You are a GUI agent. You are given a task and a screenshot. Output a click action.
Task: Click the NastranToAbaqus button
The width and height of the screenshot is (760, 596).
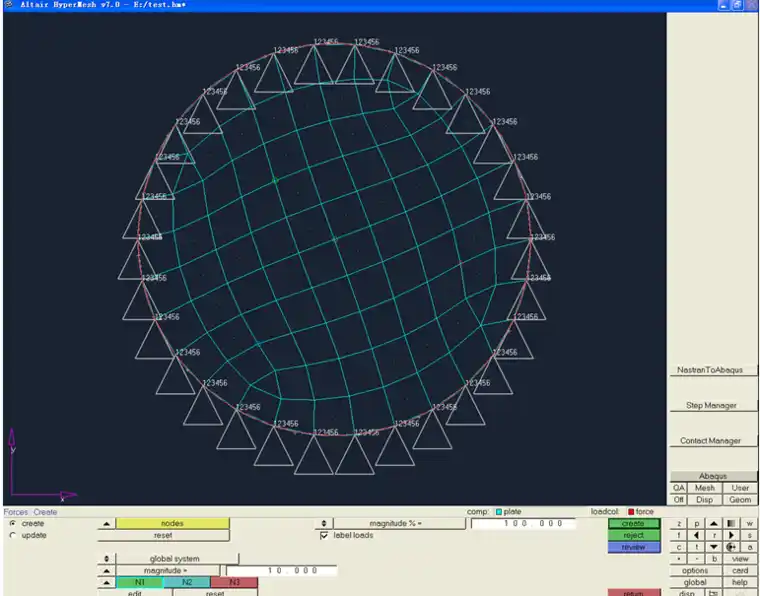tap(713, 370)
